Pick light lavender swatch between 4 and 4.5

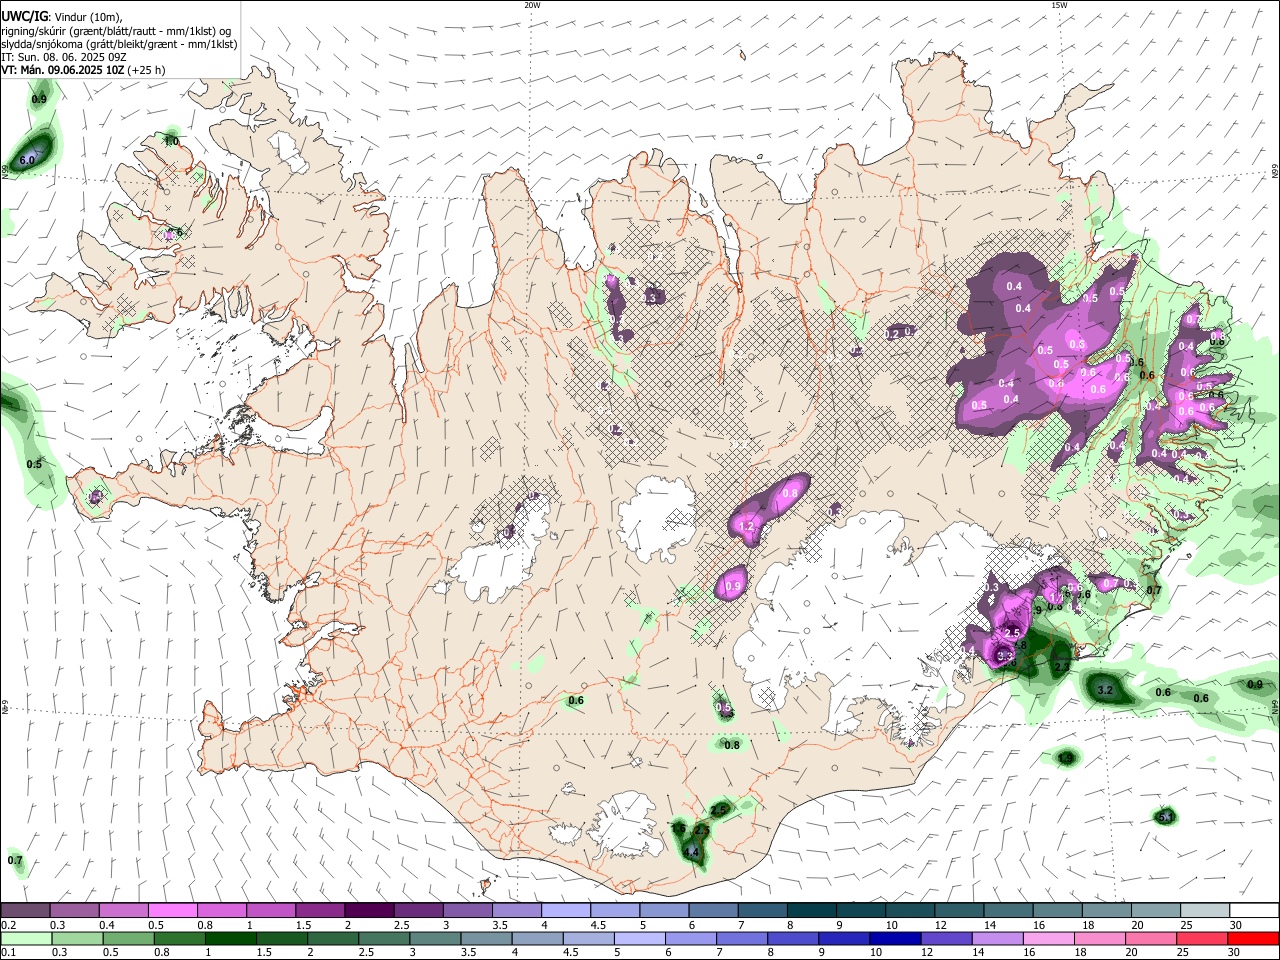565,911
